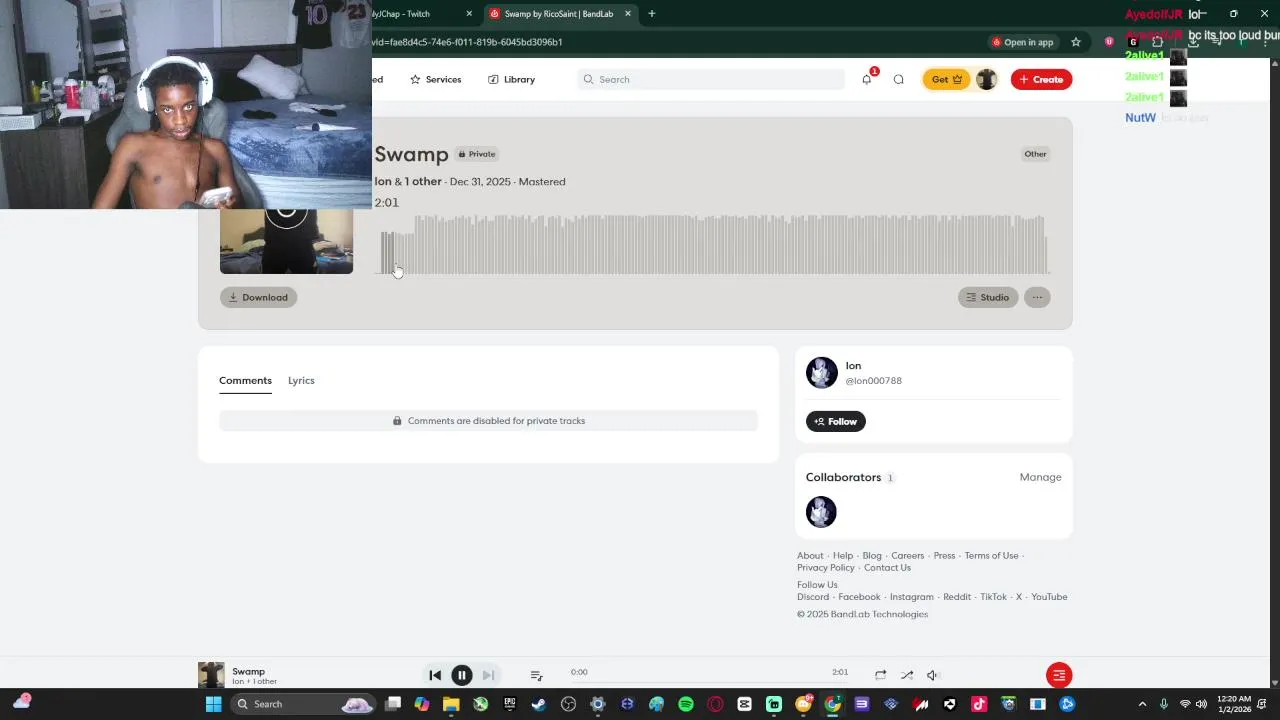This screenshot has height=720, width=1280.
Task: Open the Services menu item
Action: pyautogui.click(x=435, y=79)
